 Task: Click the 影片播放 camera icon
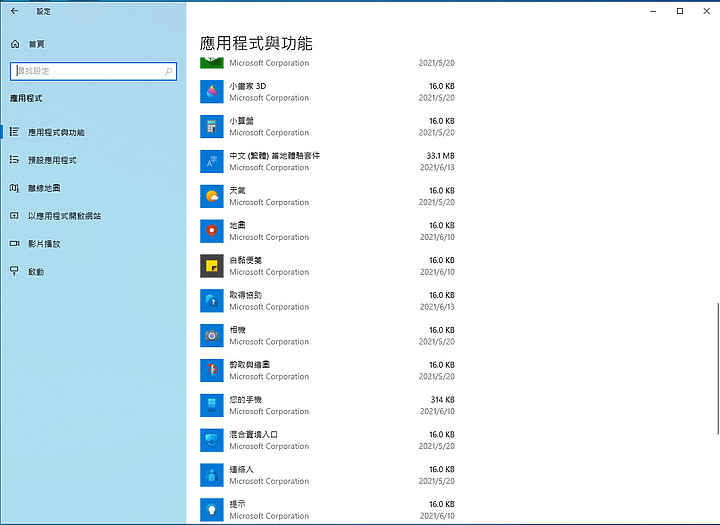(15, 244)
